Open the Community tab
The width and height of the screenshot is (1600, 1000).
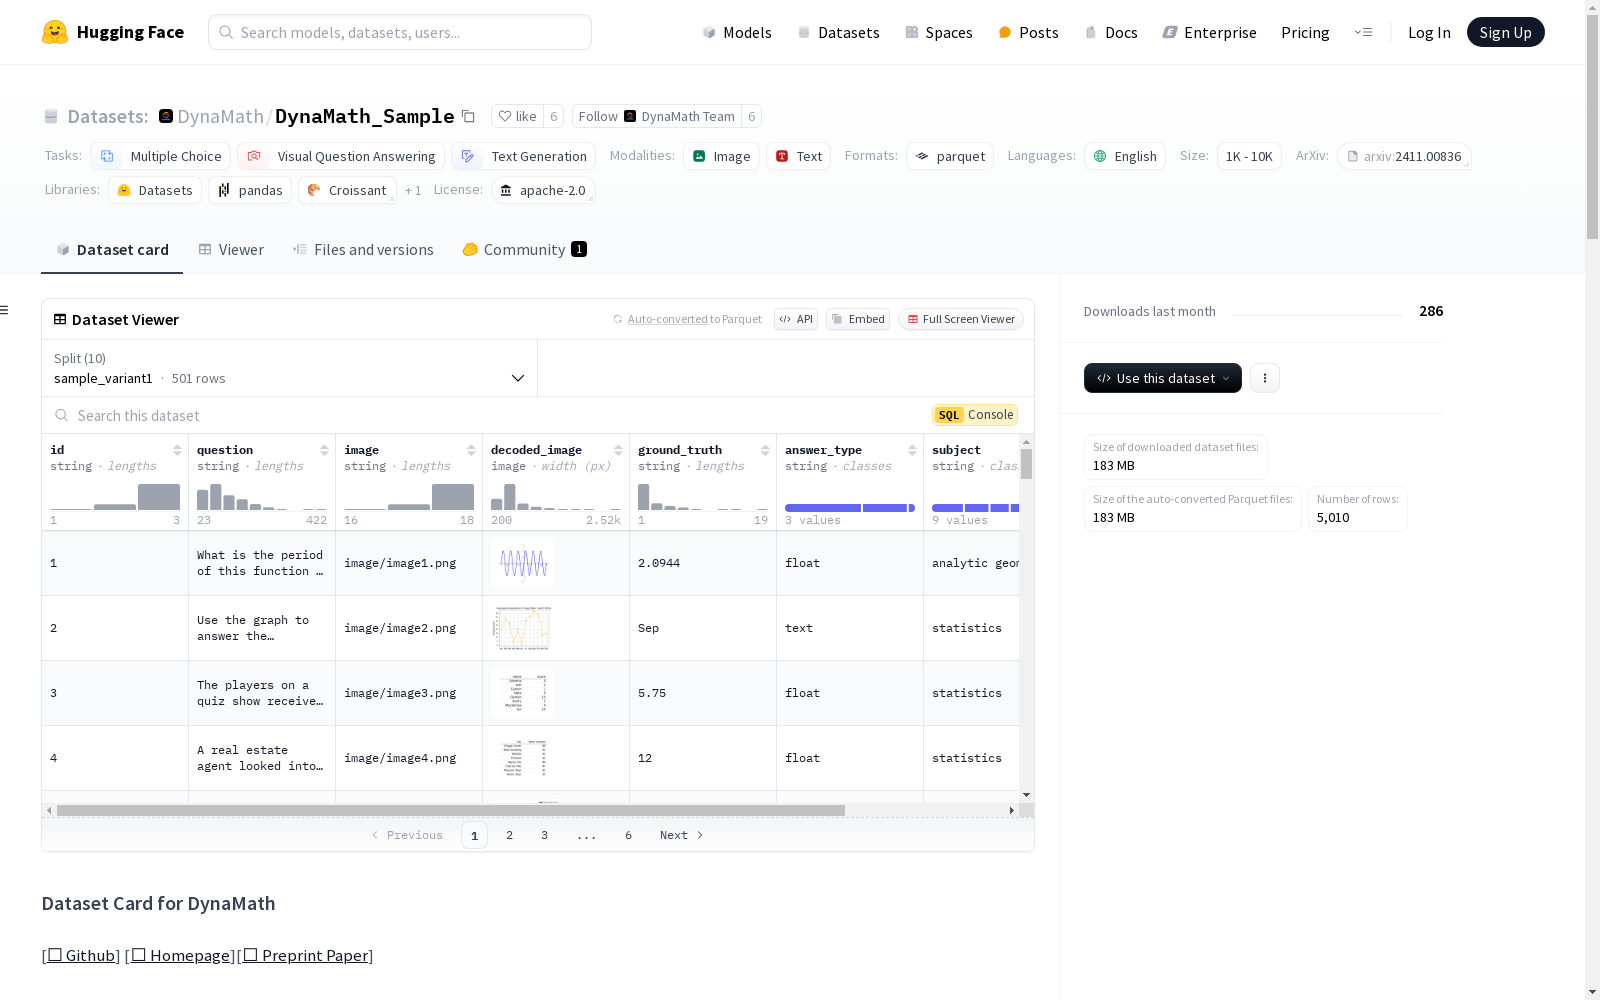(524, 250)
